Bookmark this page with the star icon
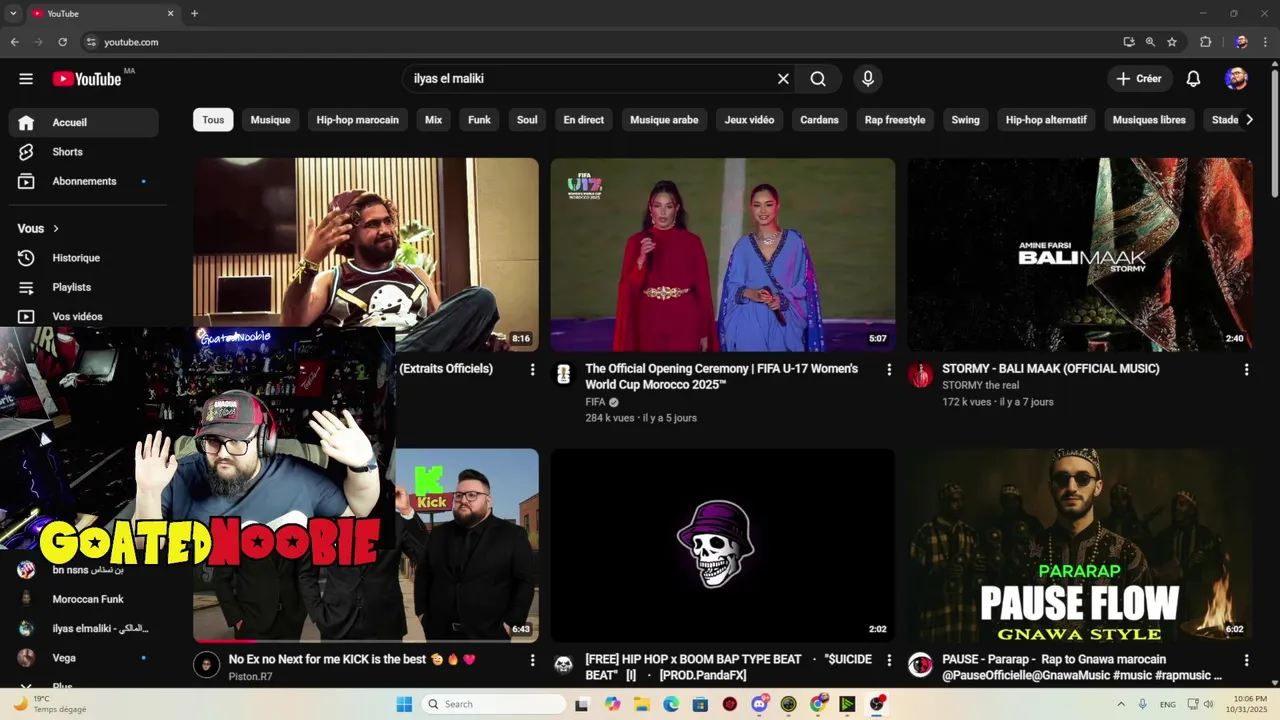Screen dimensions: 1280x720 [1172, 42]
